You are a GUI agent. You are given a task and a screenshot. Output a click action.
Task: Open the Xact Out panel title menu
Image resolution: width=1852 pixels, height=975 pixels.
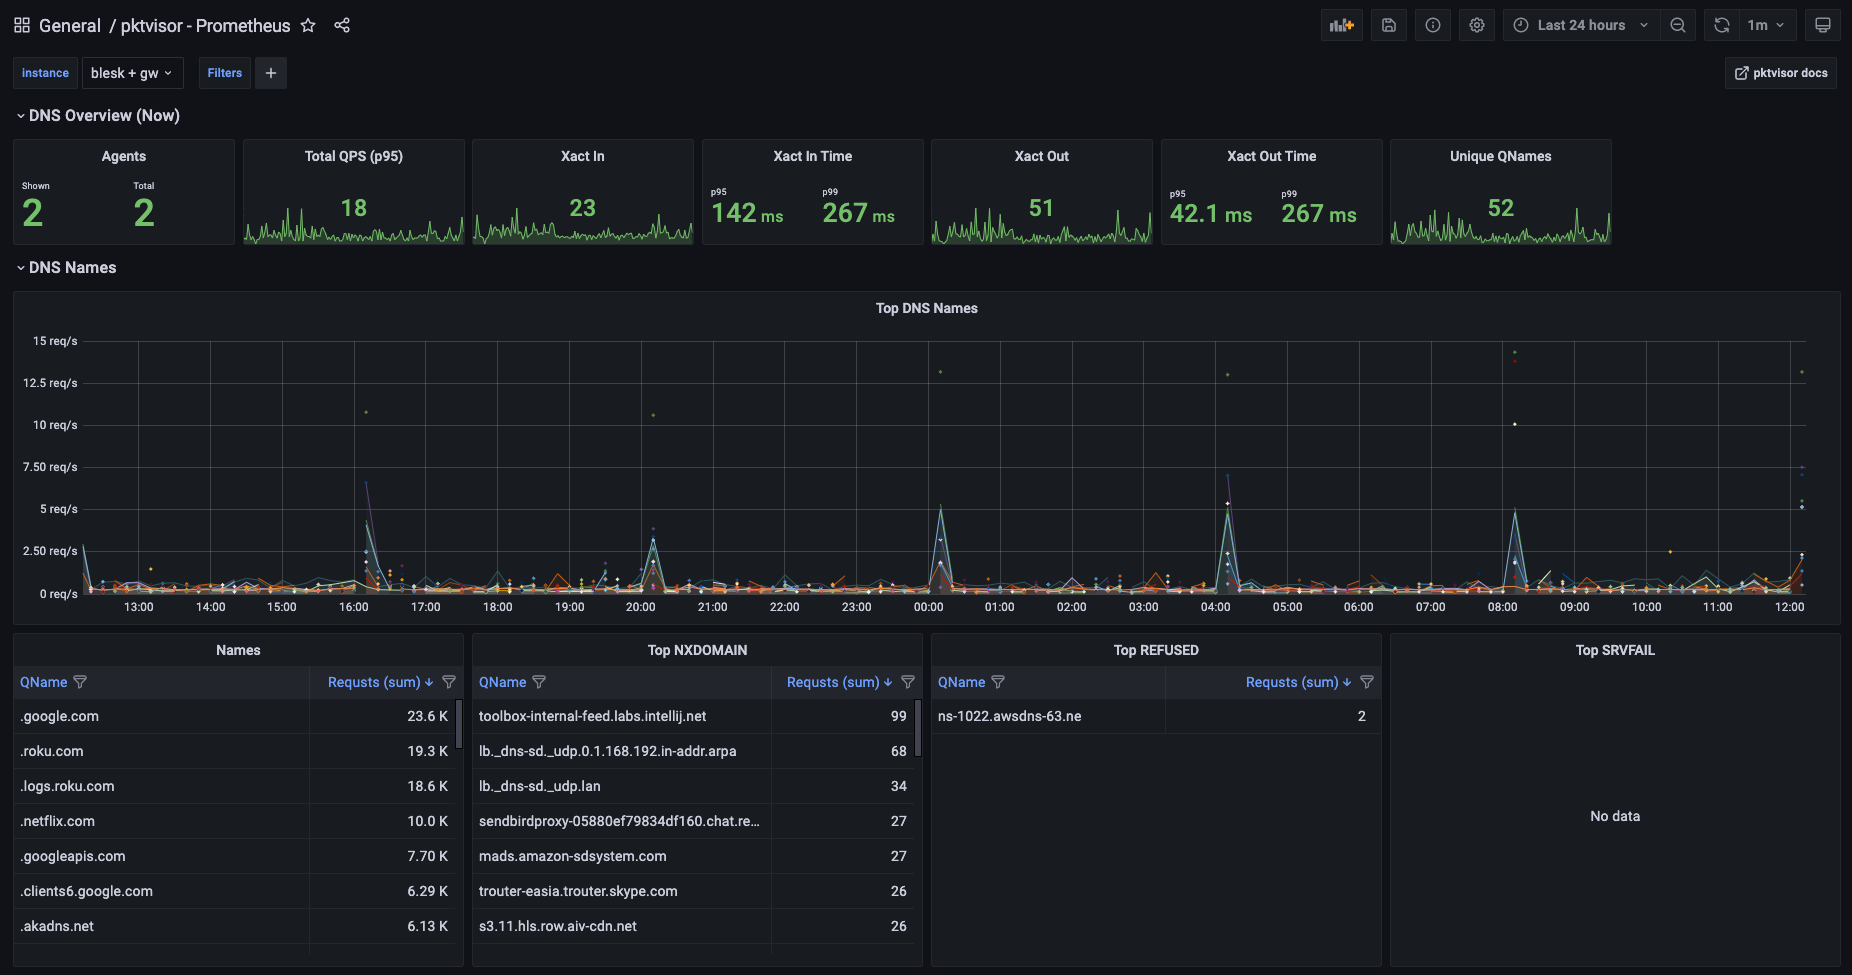(x=1042, y=156)
